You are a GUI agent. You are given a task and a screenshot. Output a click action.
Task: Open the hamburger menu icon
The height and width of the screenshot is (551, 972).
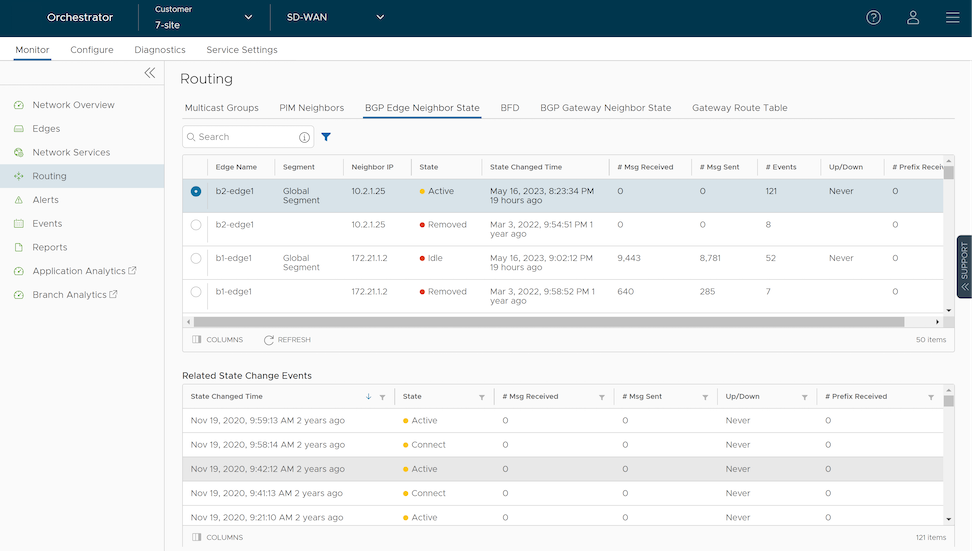(x=952, y=17)
